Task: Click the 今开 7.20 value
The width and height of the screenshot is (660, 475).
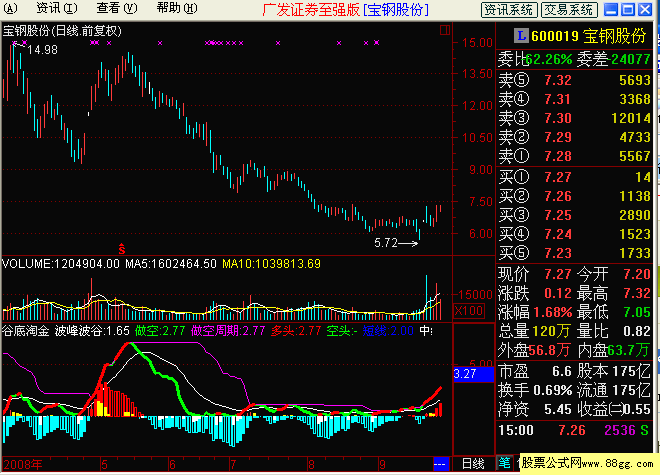Action: 637,275
